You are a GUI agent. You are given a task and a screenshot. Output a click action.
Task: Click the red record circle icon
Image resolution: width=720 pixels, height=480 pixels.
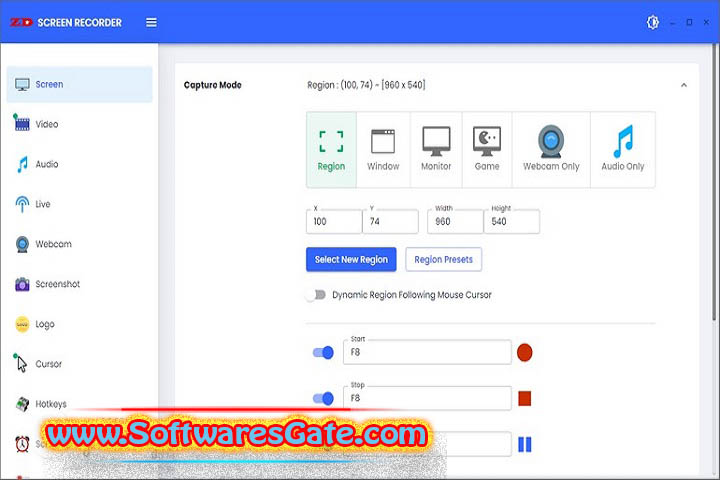524,352
